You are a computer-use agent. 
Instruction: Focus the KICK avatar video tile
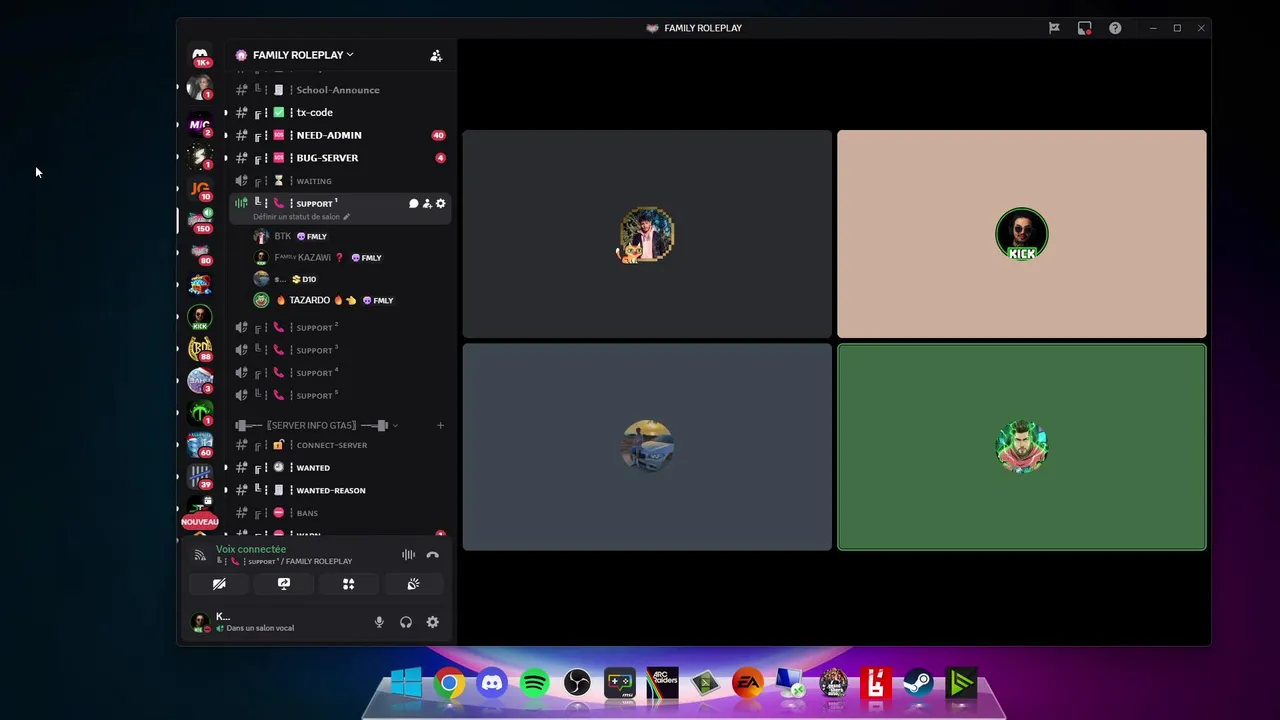(1021, 234)
